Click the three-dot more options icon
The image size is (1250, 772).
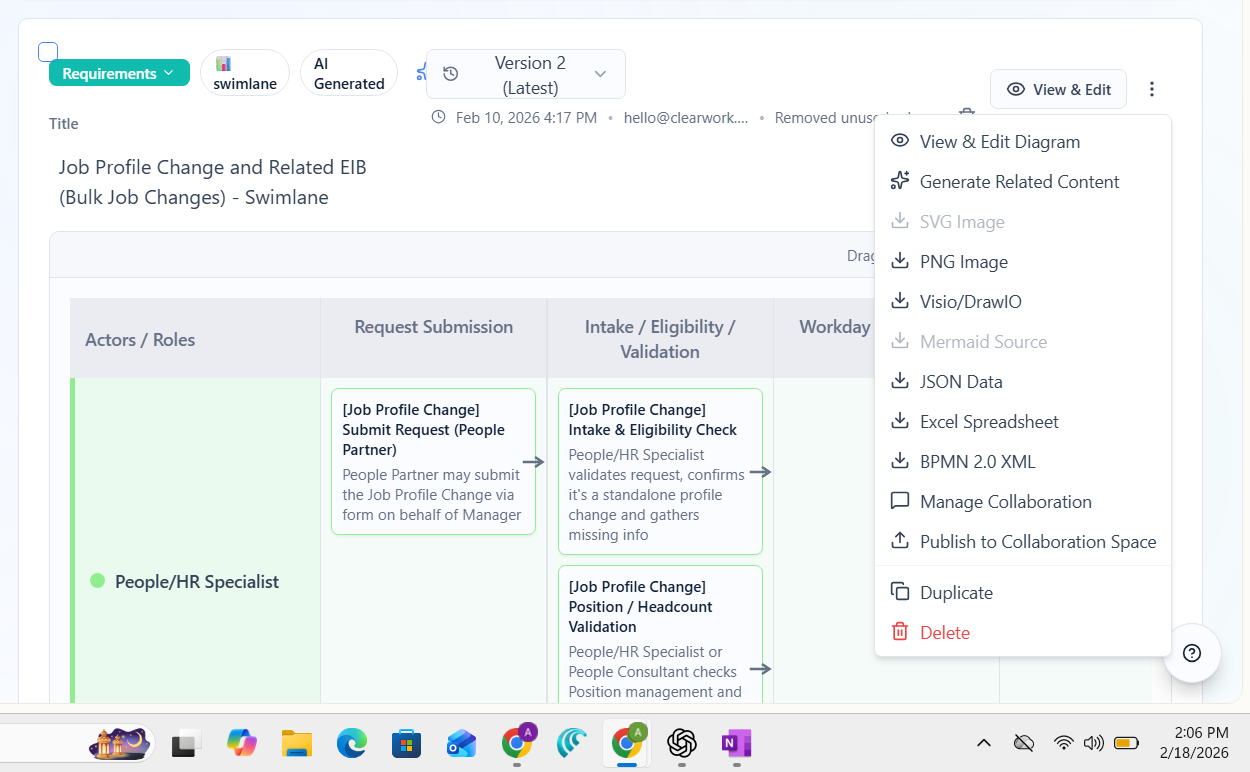(1152, 89)
